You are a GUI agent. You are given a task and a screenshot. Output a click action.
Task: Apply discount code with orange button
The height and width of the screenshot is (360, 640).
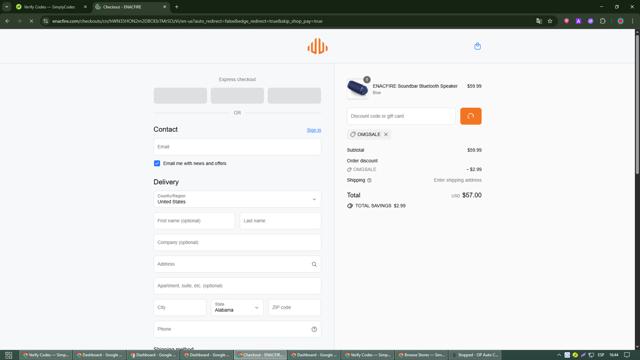pos(471,116)
